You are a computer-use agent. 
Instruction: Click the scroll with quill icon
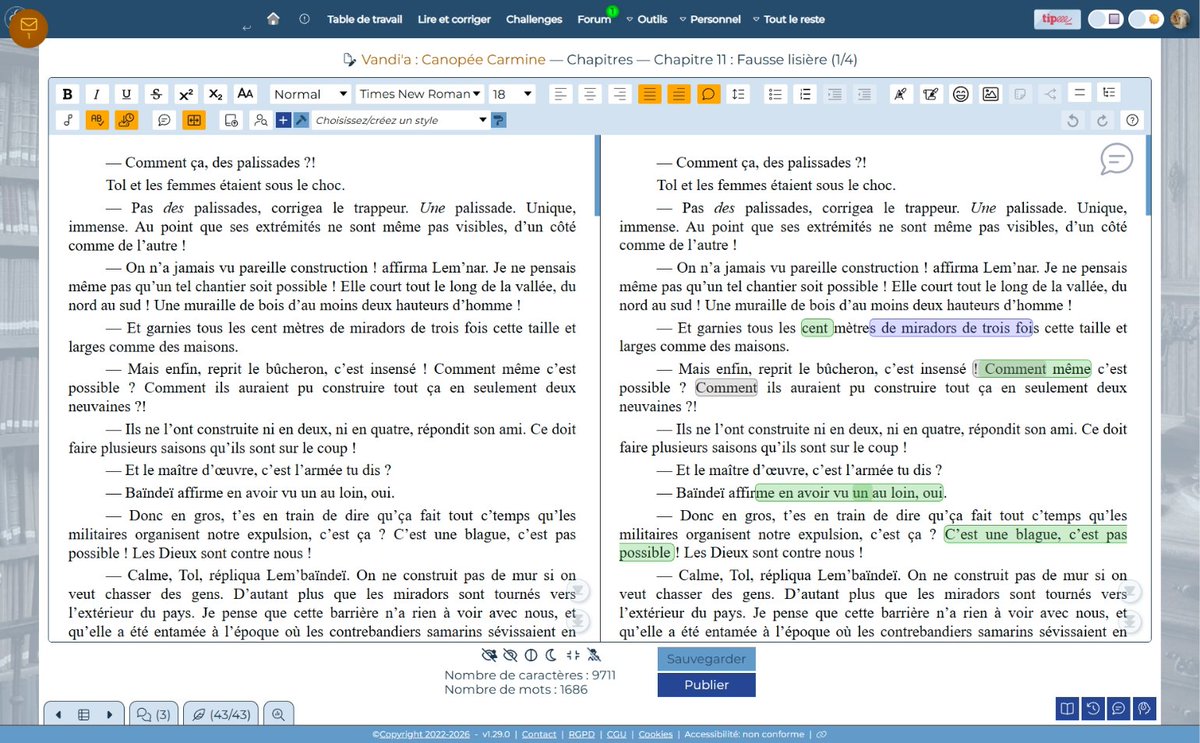click(931, 94)
